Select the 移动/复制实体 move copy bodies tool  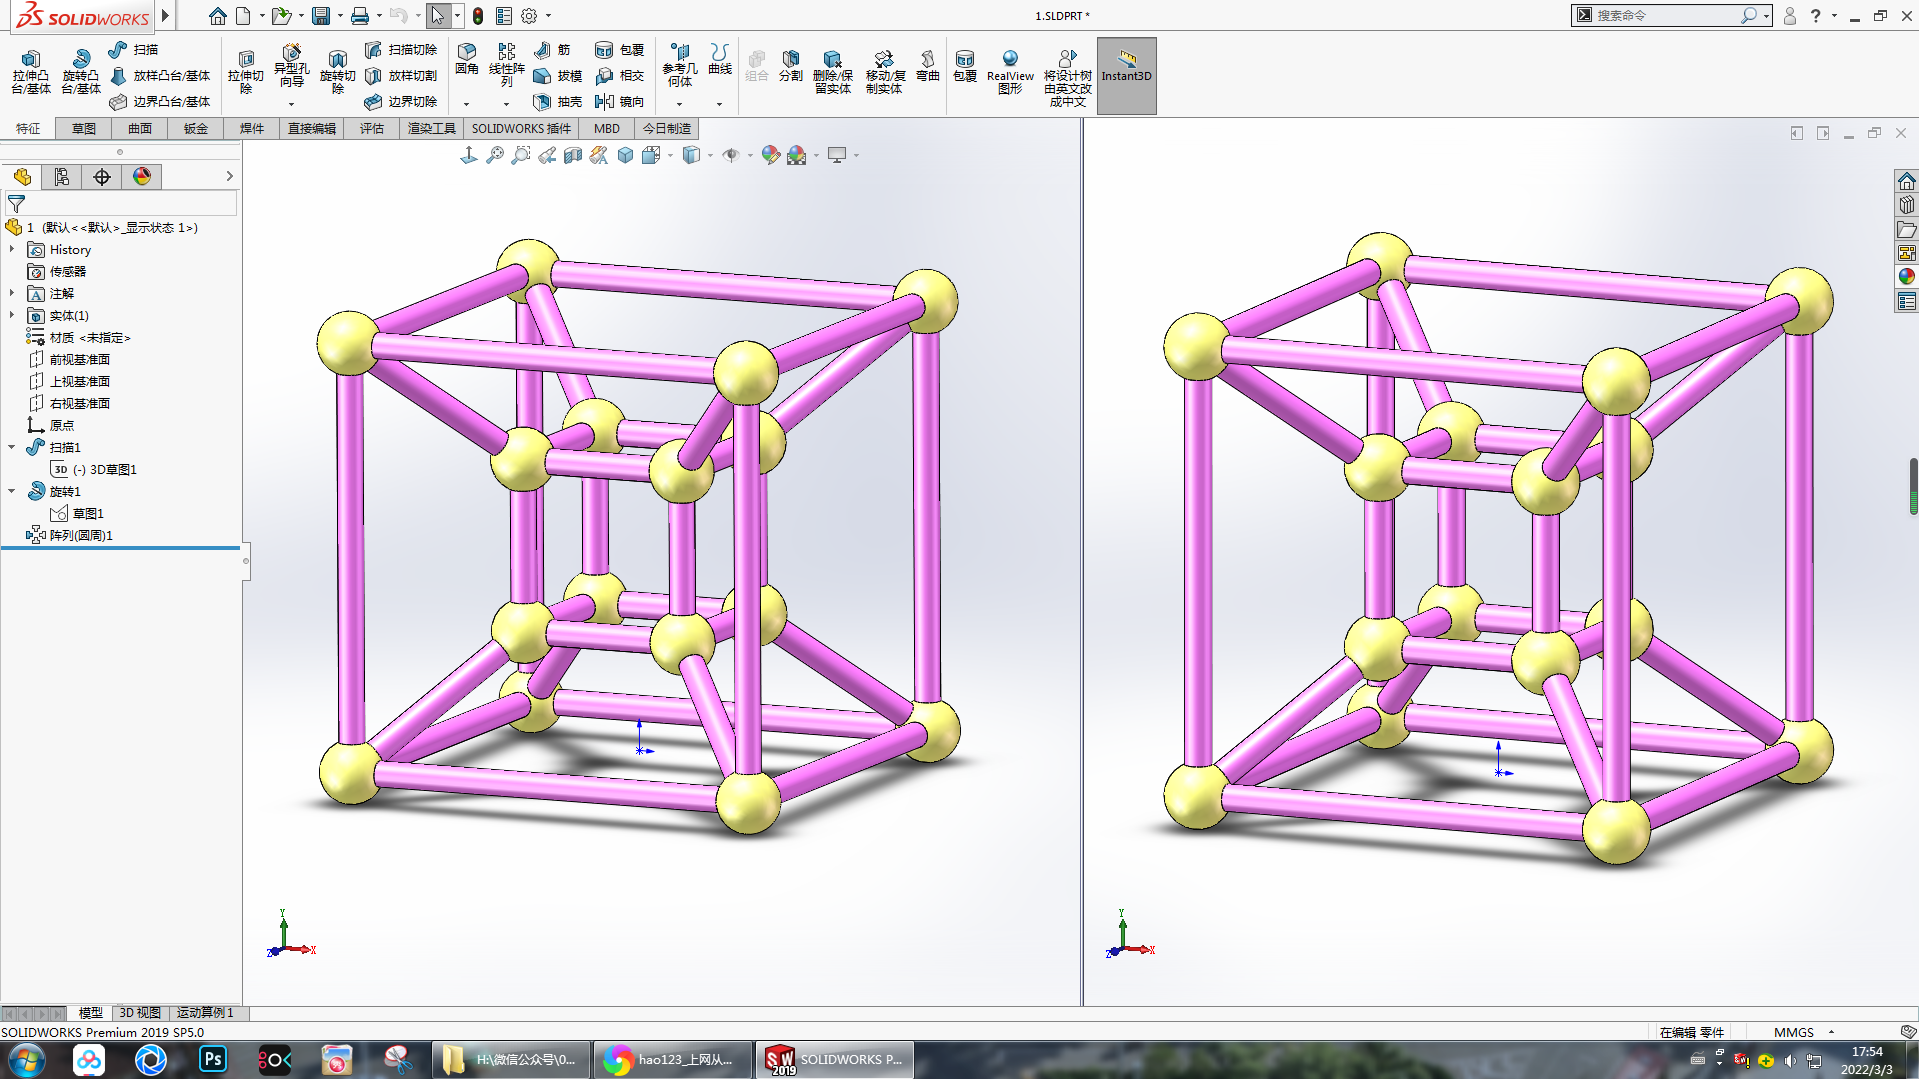click(885, 72)
